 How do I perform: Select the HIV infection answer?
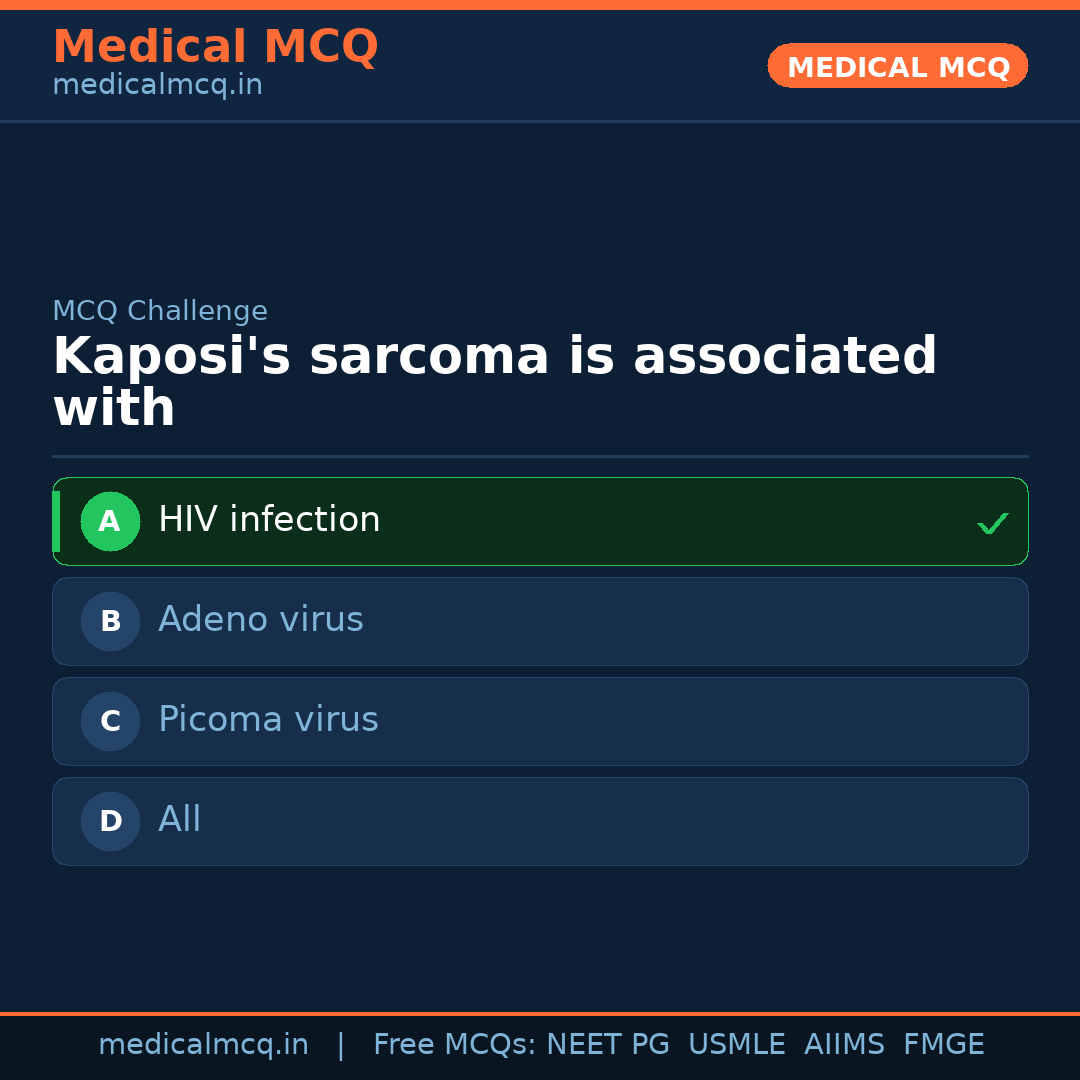pyautogui.click(x=269, y=520)
